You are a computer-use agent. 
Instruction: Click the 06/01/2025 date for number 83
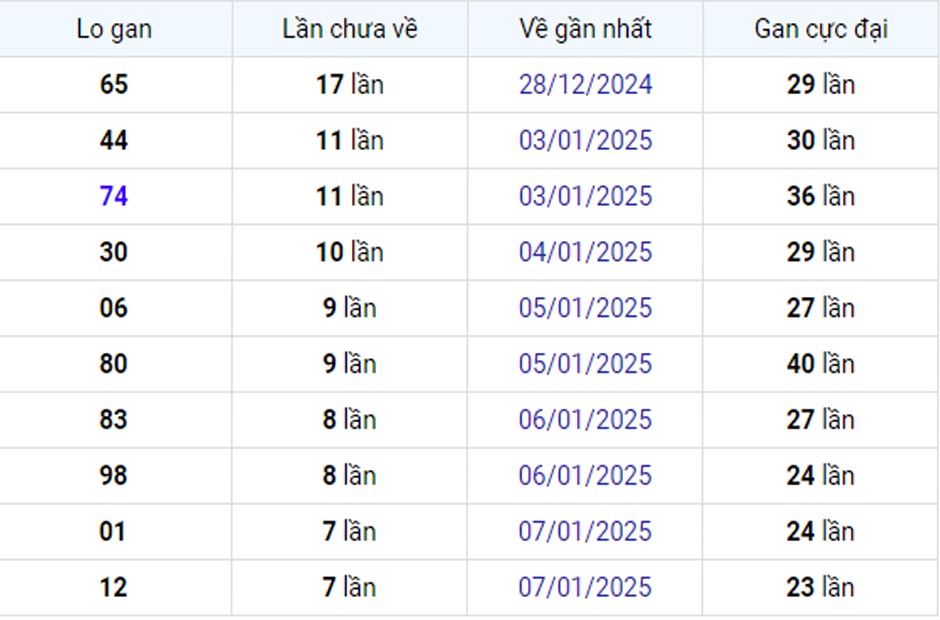585,419
